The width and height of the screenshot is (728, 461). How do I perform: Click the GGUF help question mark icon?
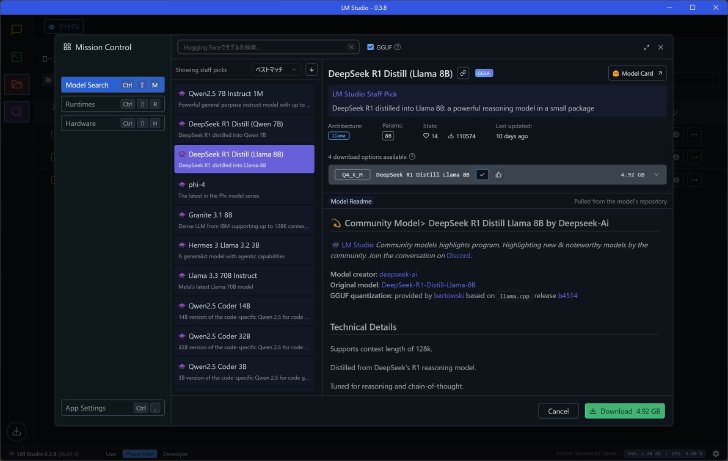click(x=398, y=47)
